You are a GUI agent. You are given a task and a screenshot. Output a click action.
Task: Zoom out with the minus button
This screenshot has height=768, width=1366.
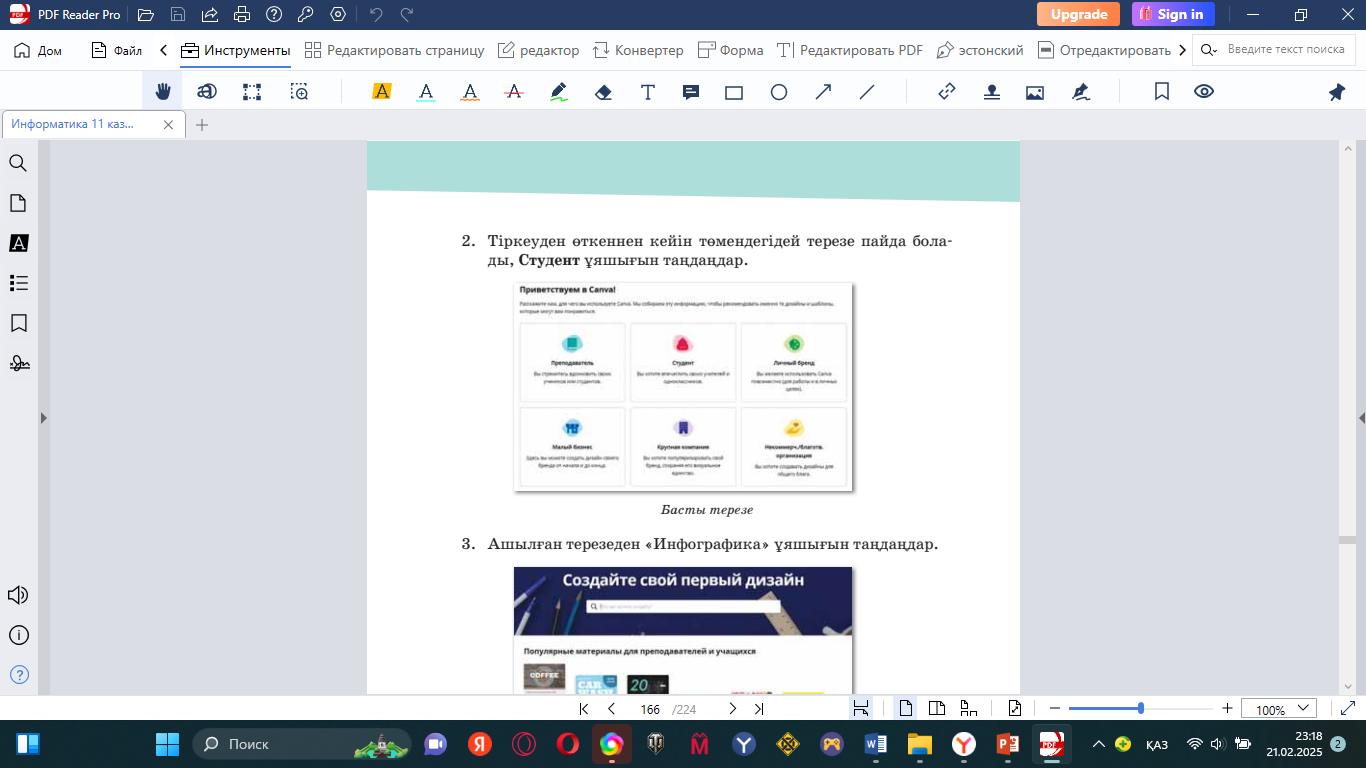click(x=1054, y=709)
